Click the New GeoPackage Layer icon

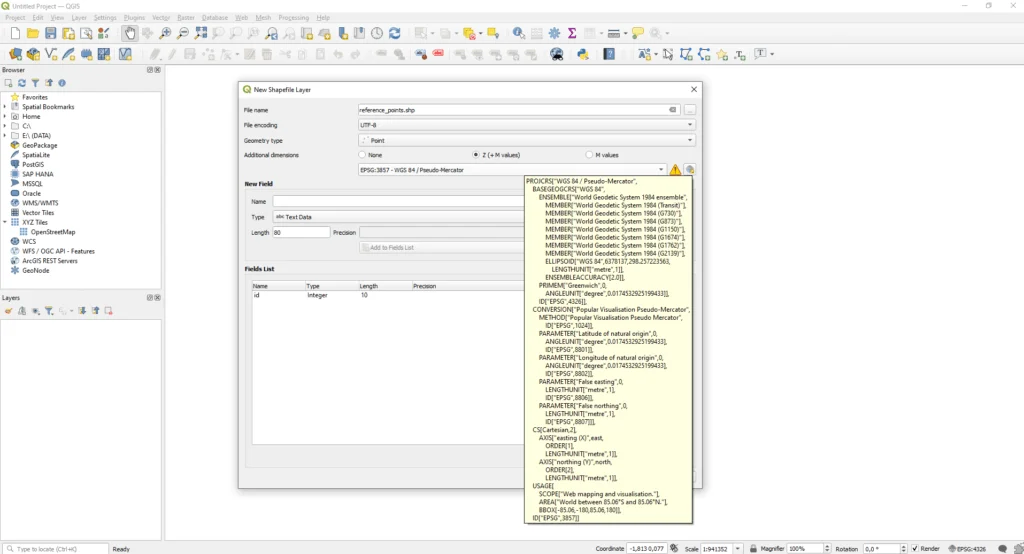(33, 54)
